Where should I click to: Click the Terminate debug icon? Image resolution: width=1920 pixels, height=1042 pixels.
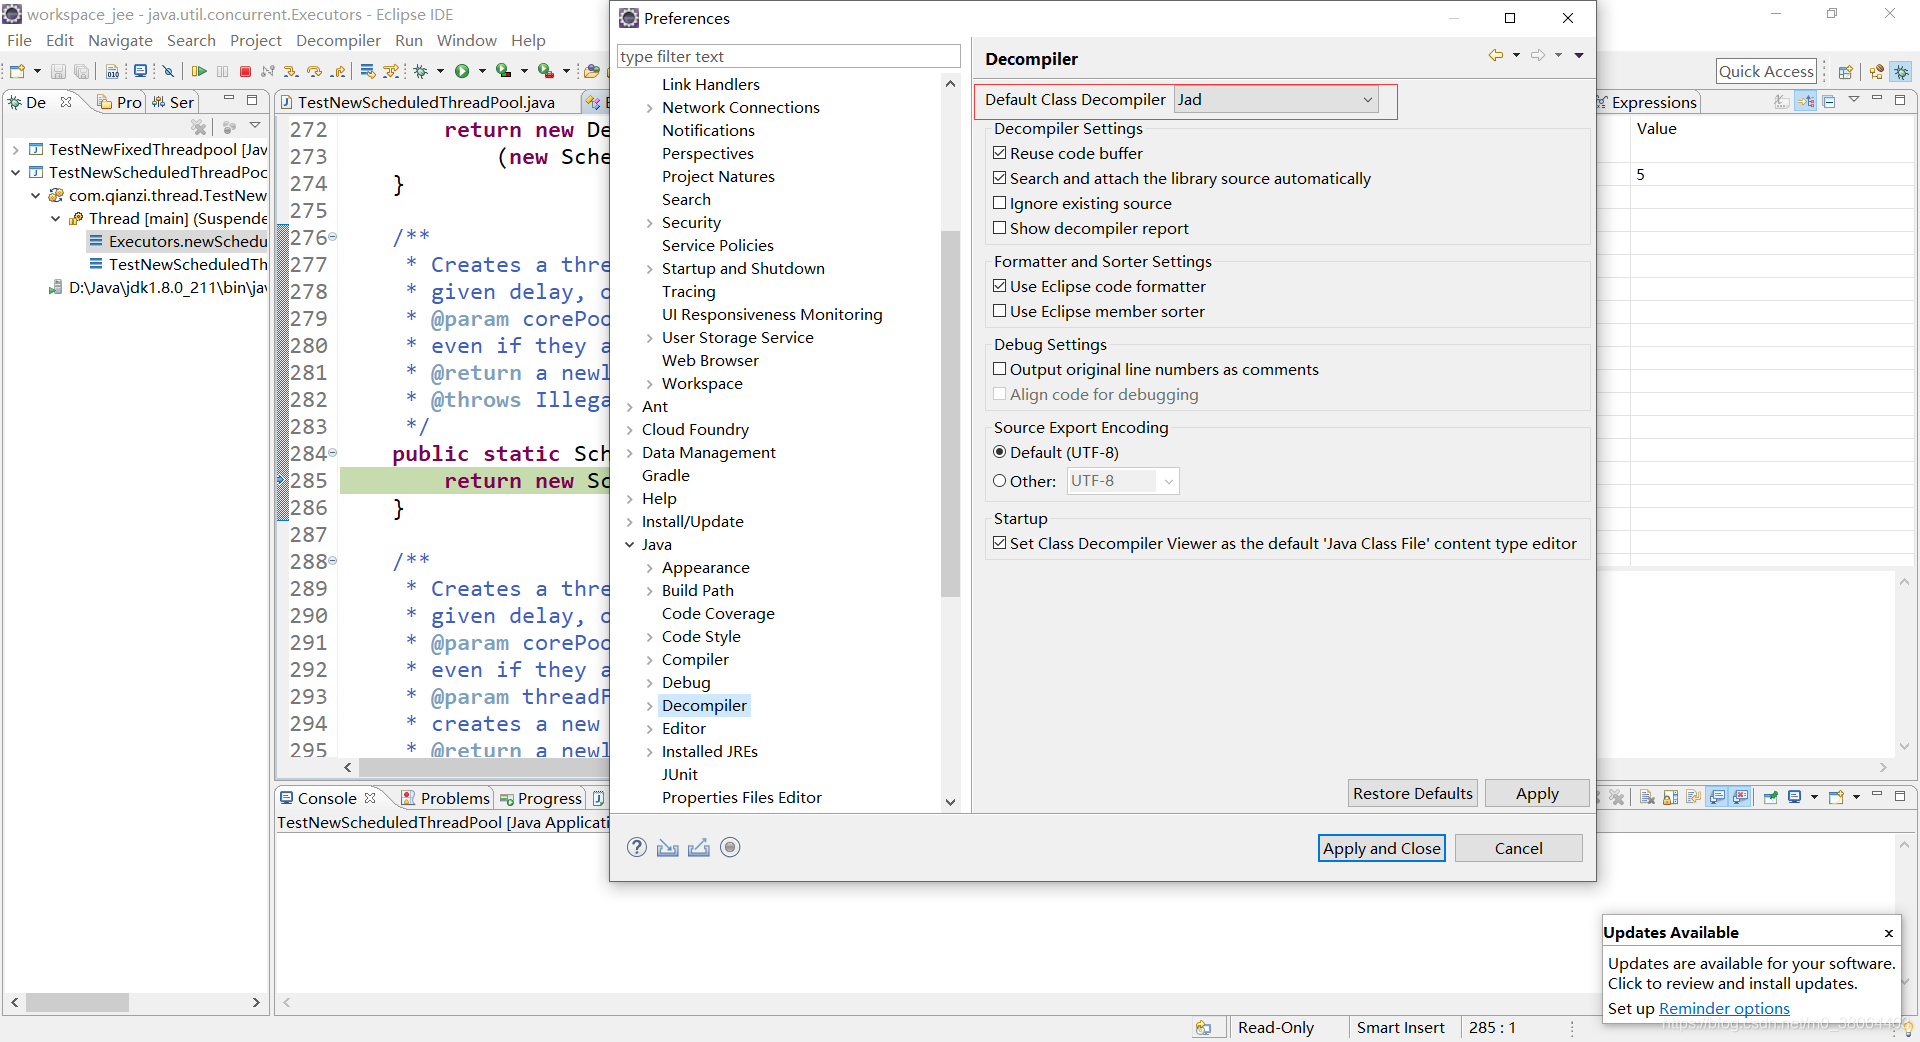[245, 71]
